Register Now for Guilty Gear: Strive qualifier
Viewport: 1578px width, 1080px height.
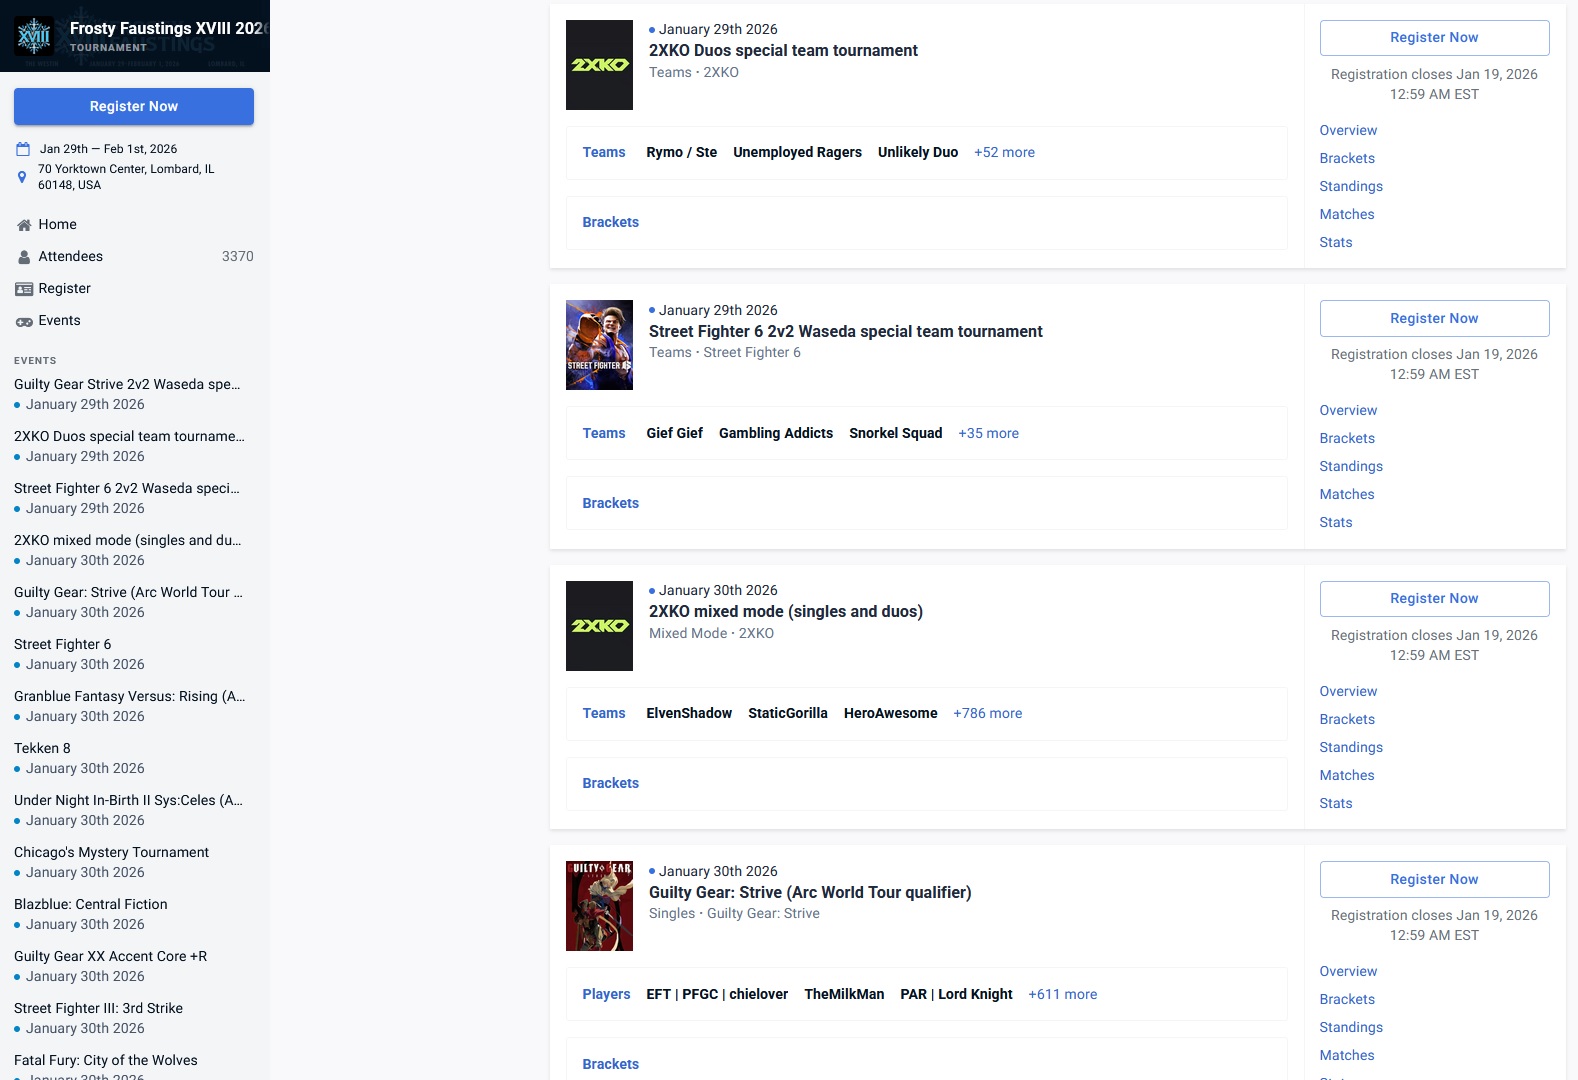[x=1434, y=879]
